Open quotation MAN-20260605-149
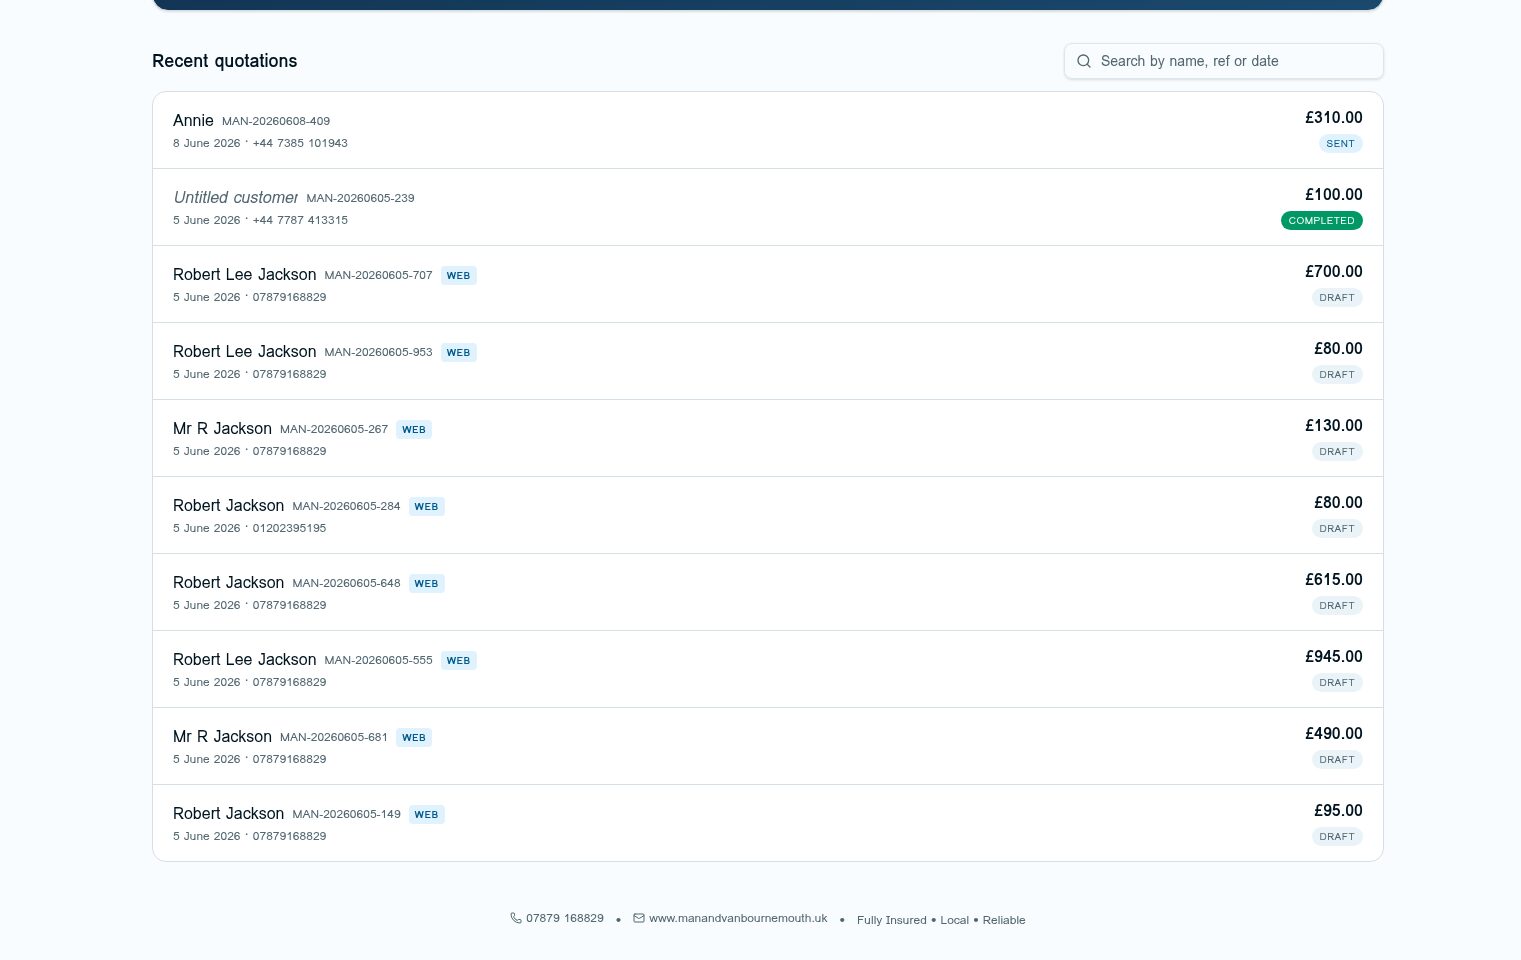Viewport: 1521px width, 960px height. [768, 823]
